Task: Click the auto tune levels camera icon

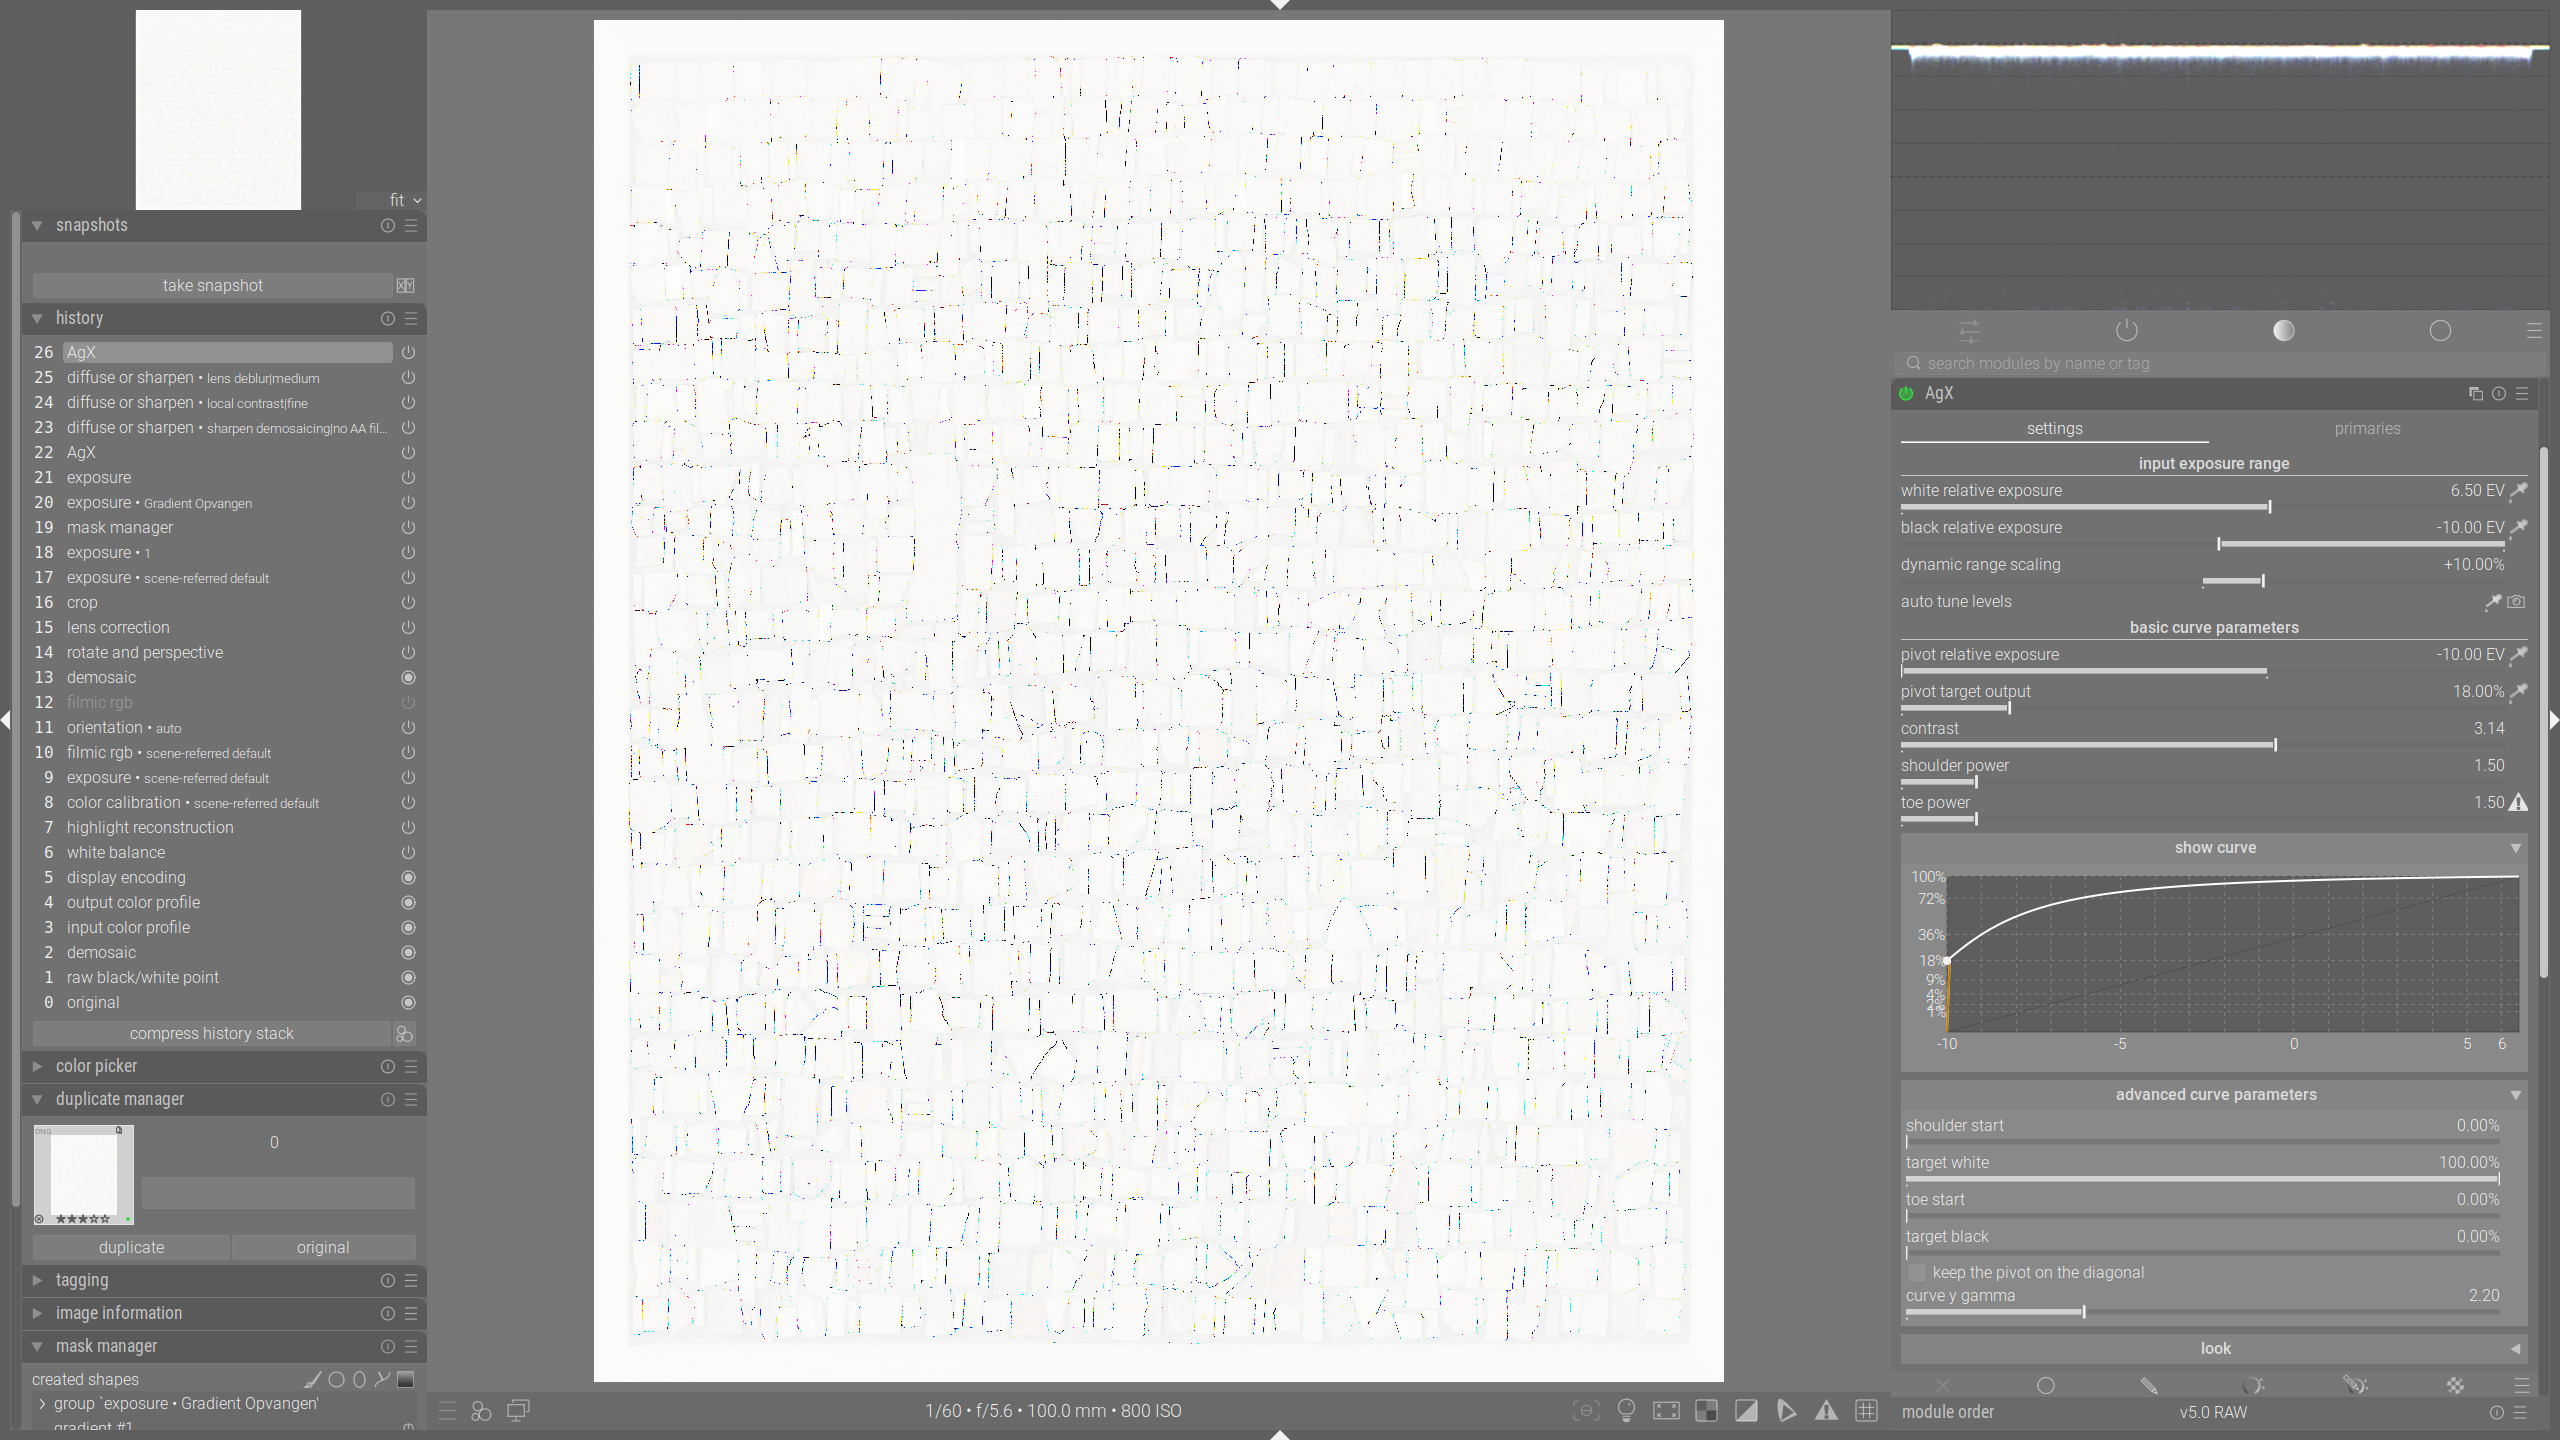Action: click(2516, 602)
